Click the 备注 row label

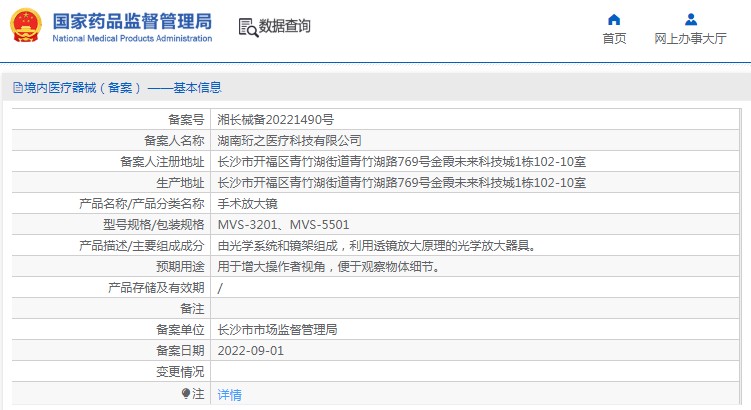(192, 309)
